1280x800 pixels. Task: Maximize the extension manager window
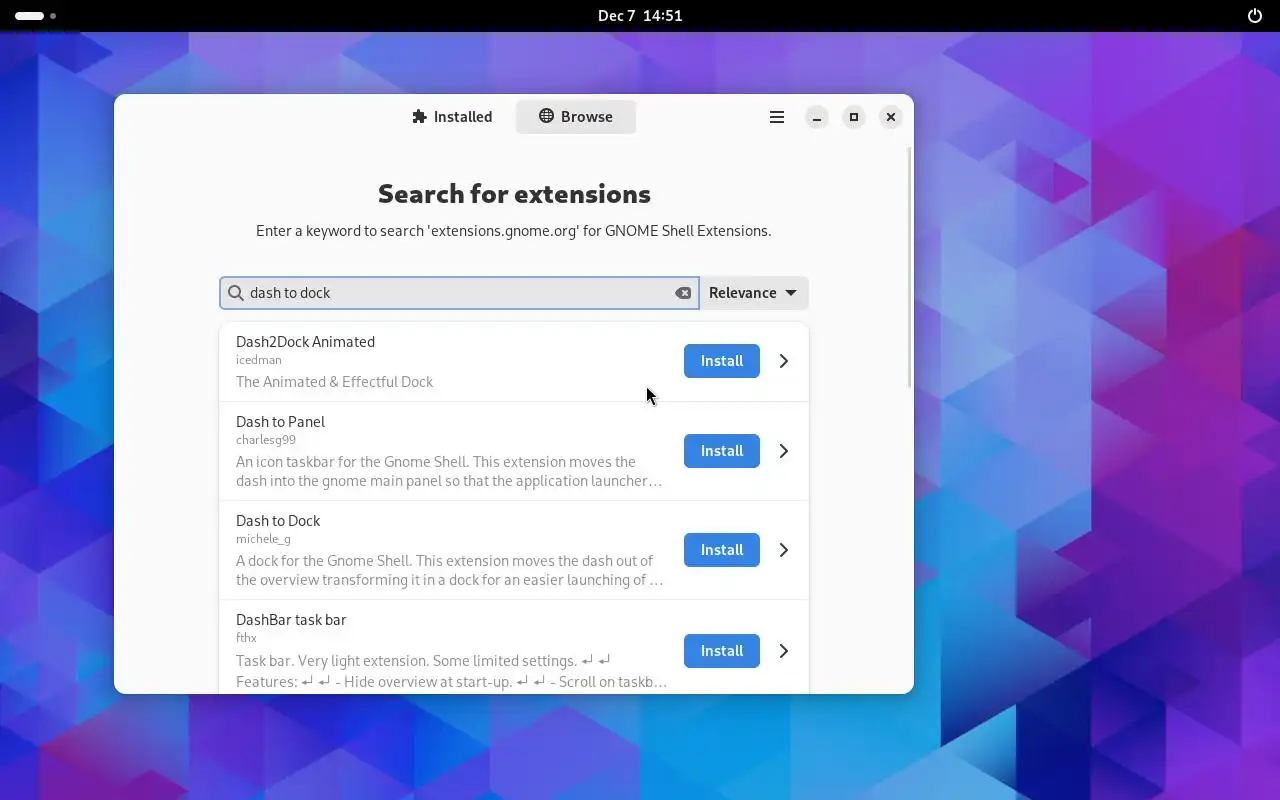point(854,117)
